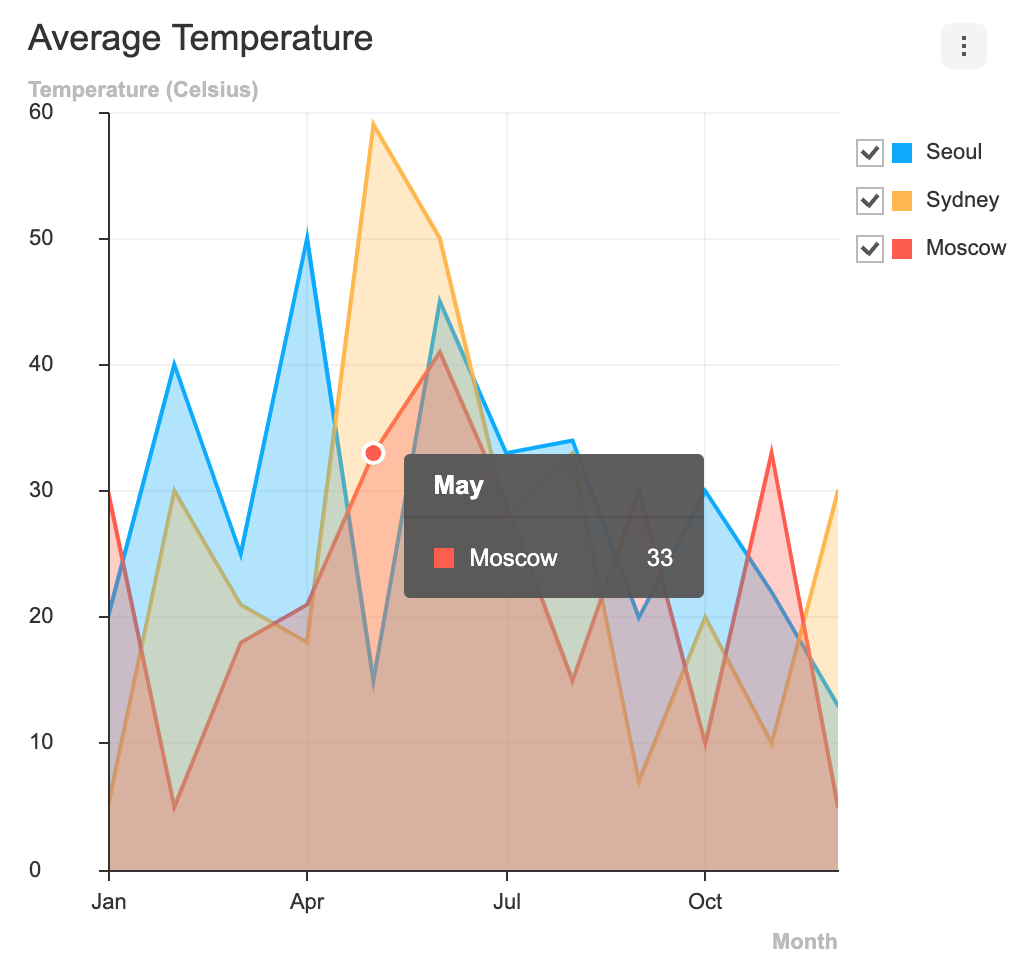Viewport: 1028px width, 974px height.
Task: Click the red Moscow legend swatch
Action: (902, 249)
